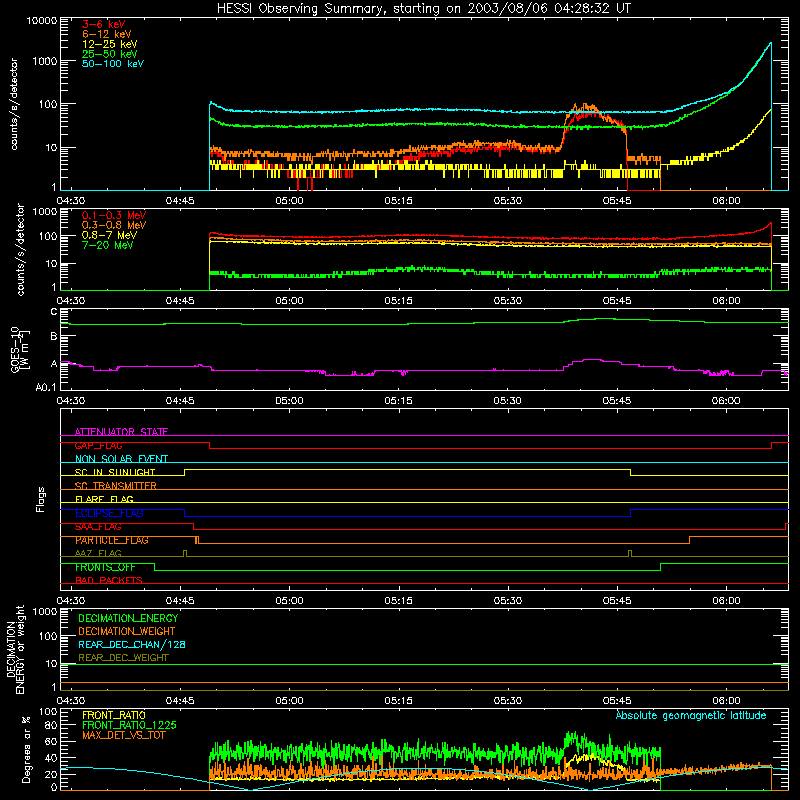
Task: Click the REAR_DEC_CHAN/128 legend label
Action: pos(132,645)
